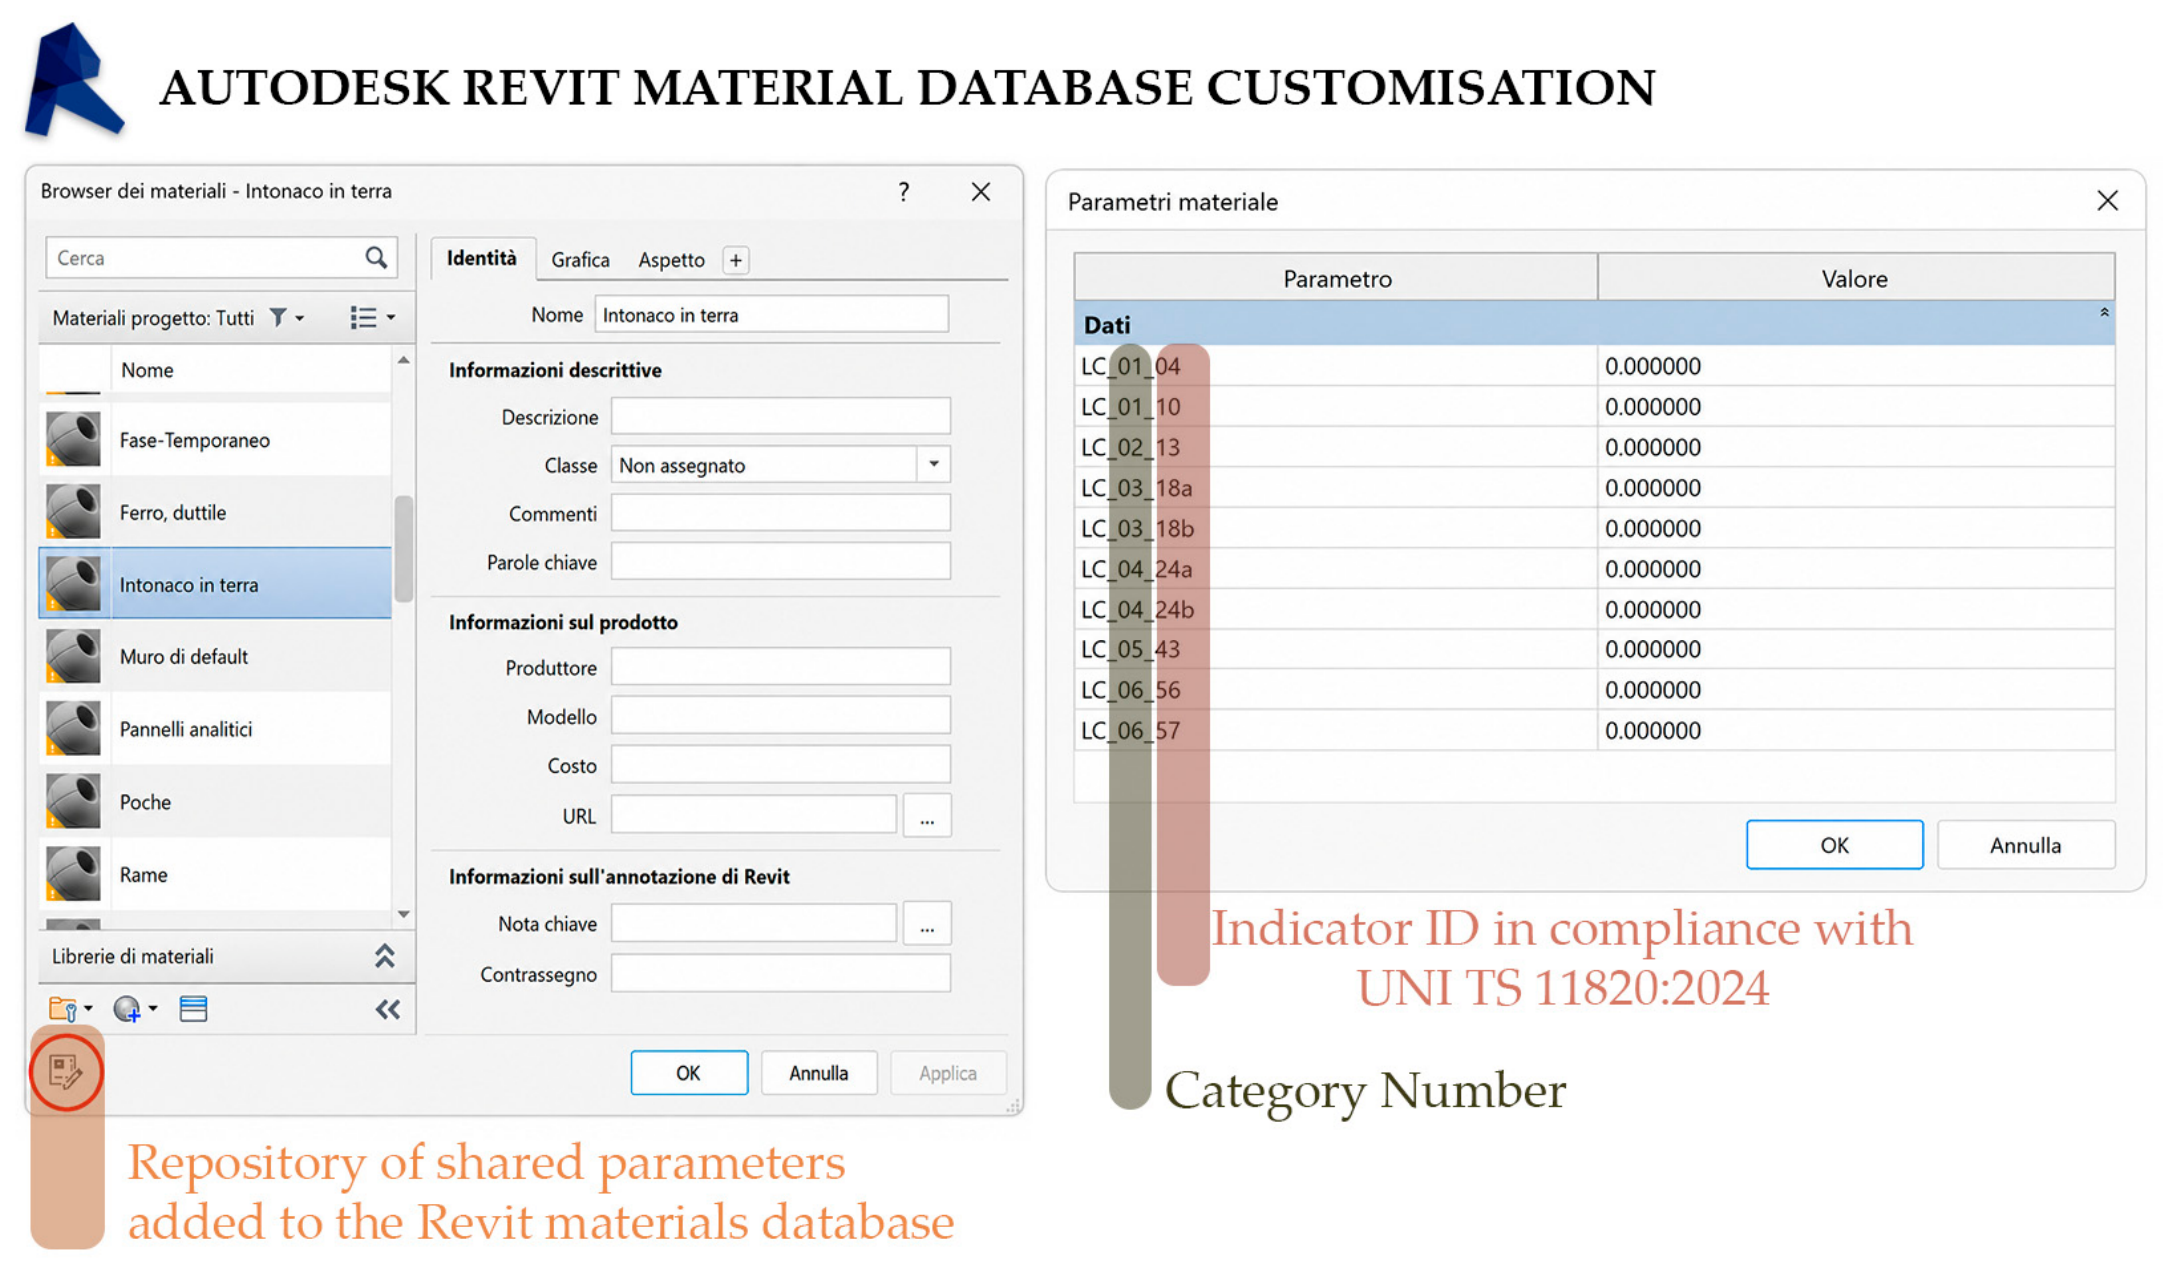The height and width of the screenshot is (1272, 2177).
Task: Click the plus button to add asset tab
Action: tap(736, 260)
